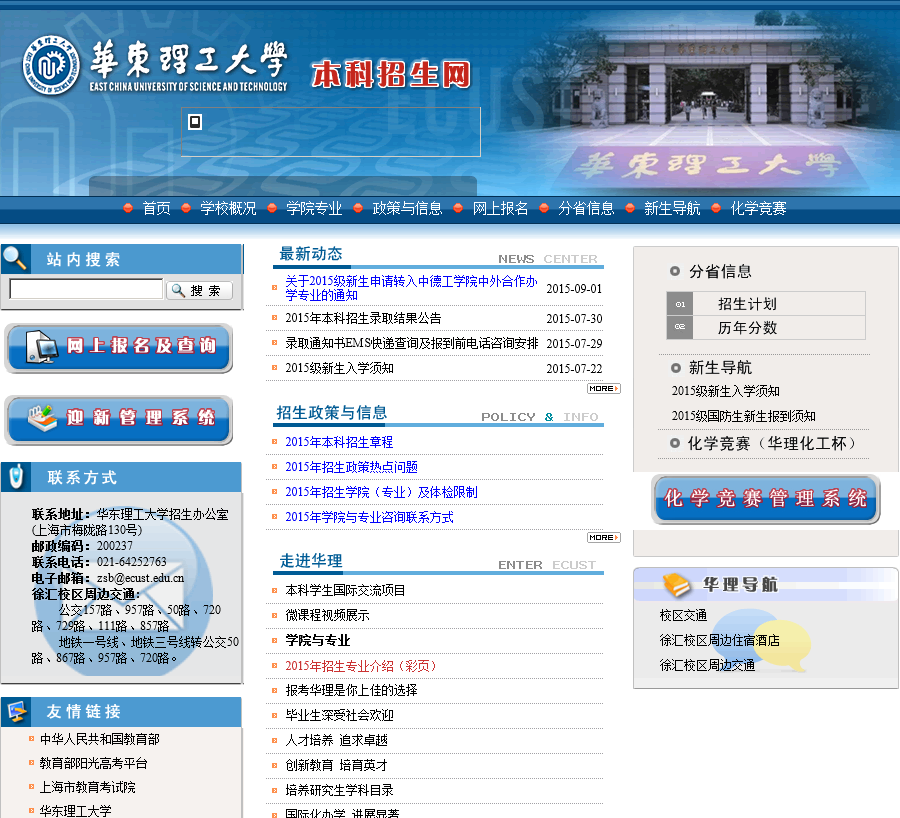Open 培养研究生学科目录 link
The width and height of the screenshot is (900, 818).
(x=339, y=790)
